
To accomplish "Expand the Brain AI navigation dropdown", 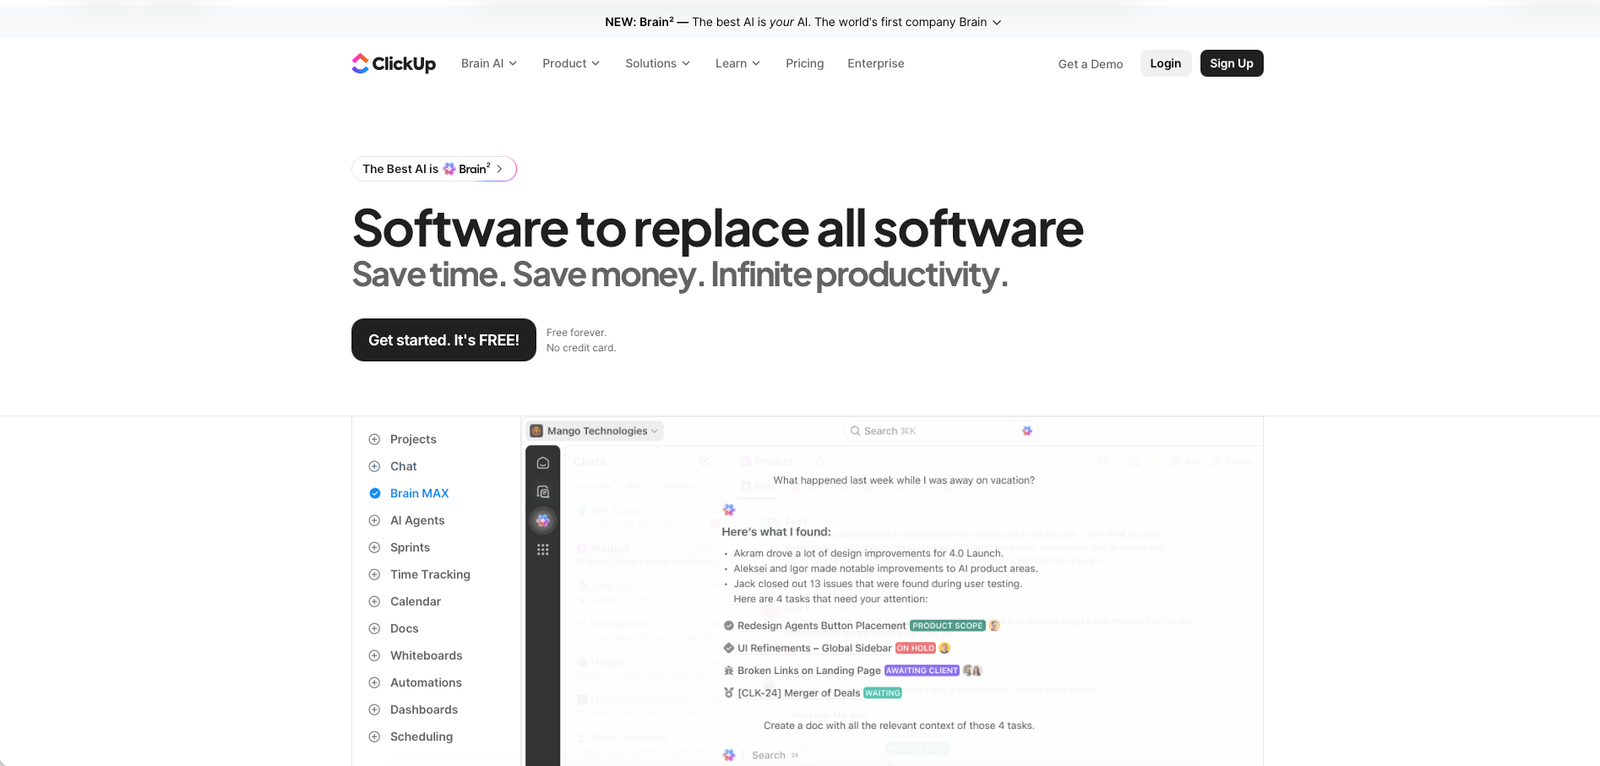I will click(x=489, y=63).
